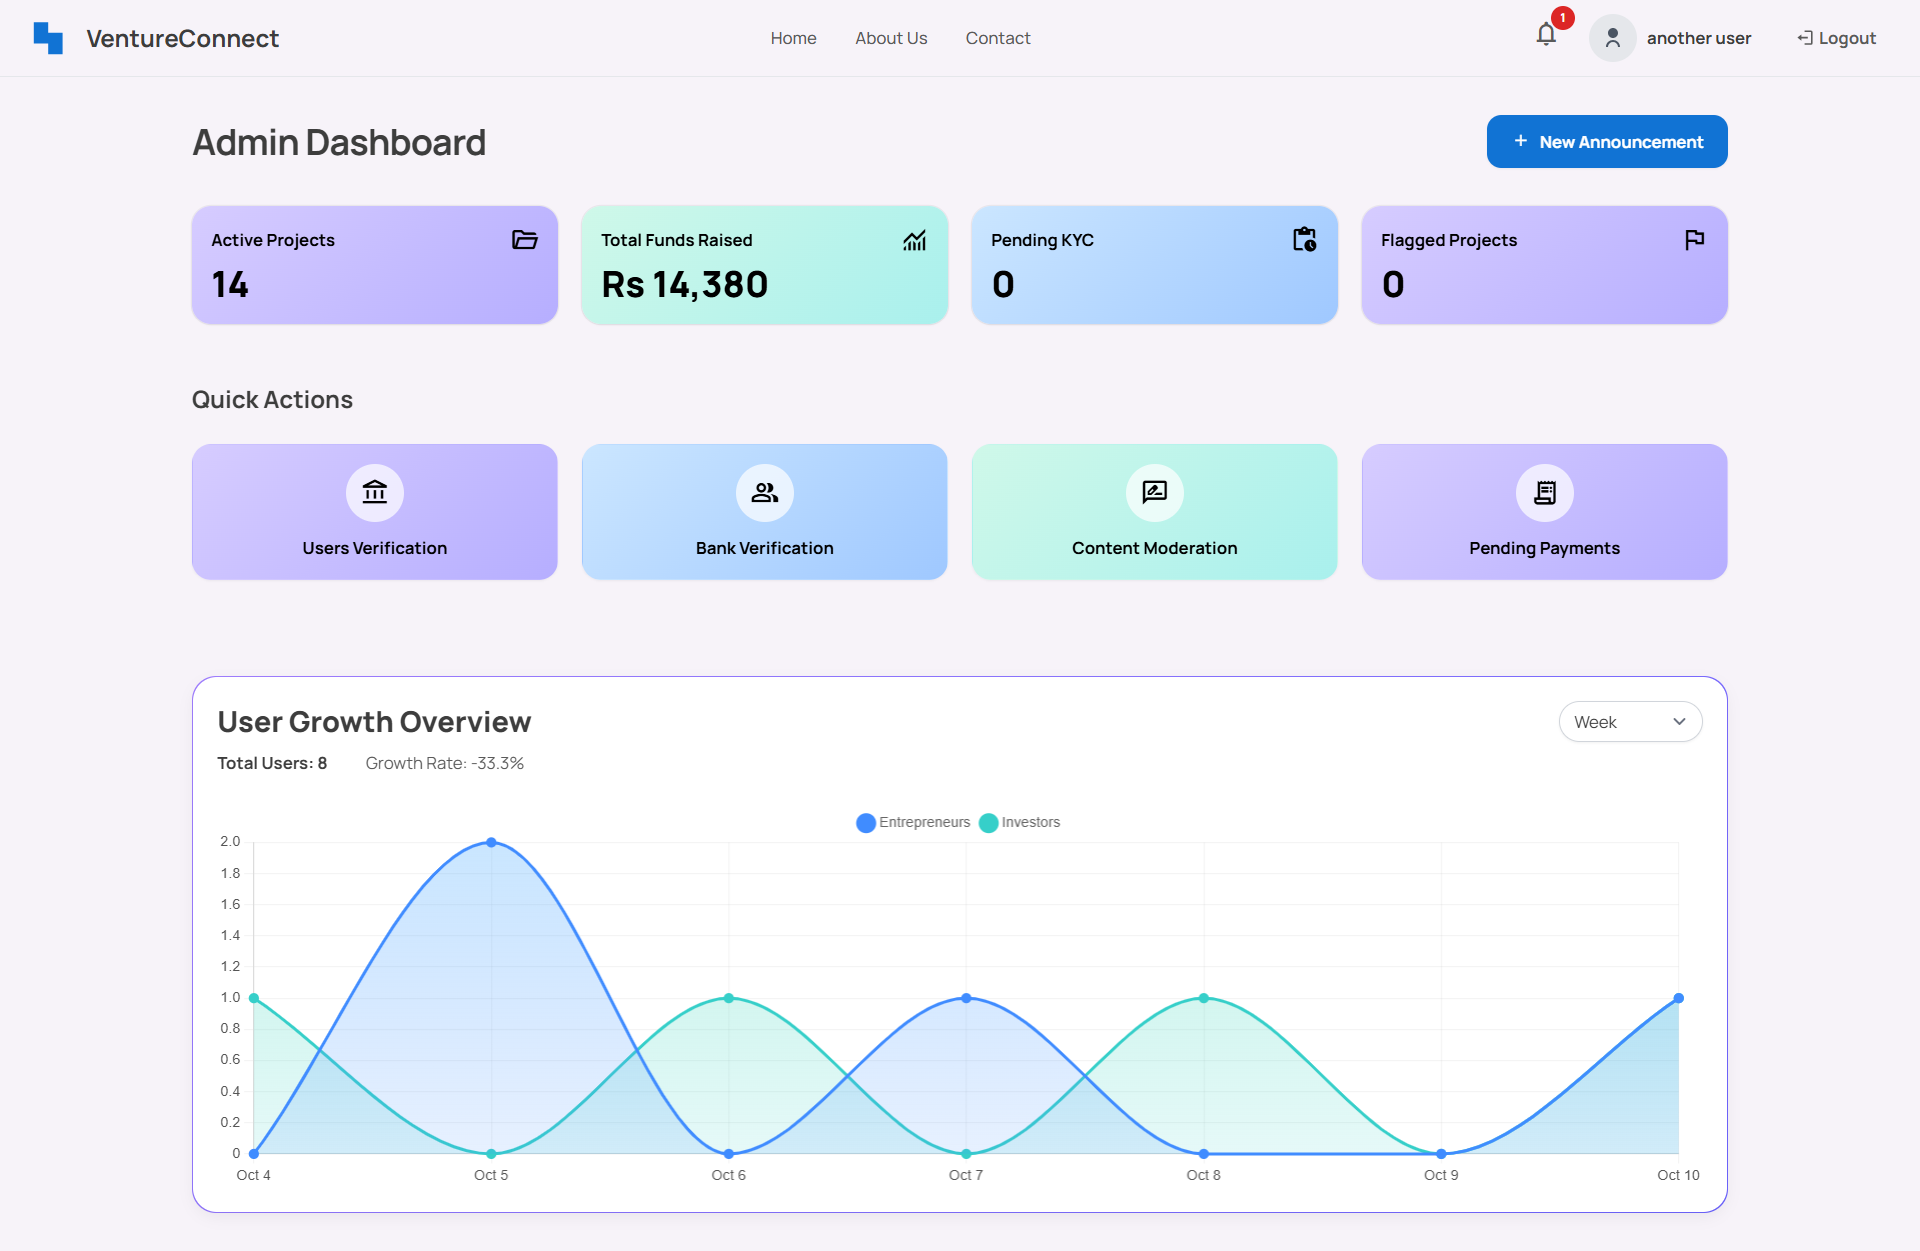This screenshot has height=1251, width=1920.
Task: Click the Users Verification bank icon
Action: pyautogui.click(x=375, y=492)
